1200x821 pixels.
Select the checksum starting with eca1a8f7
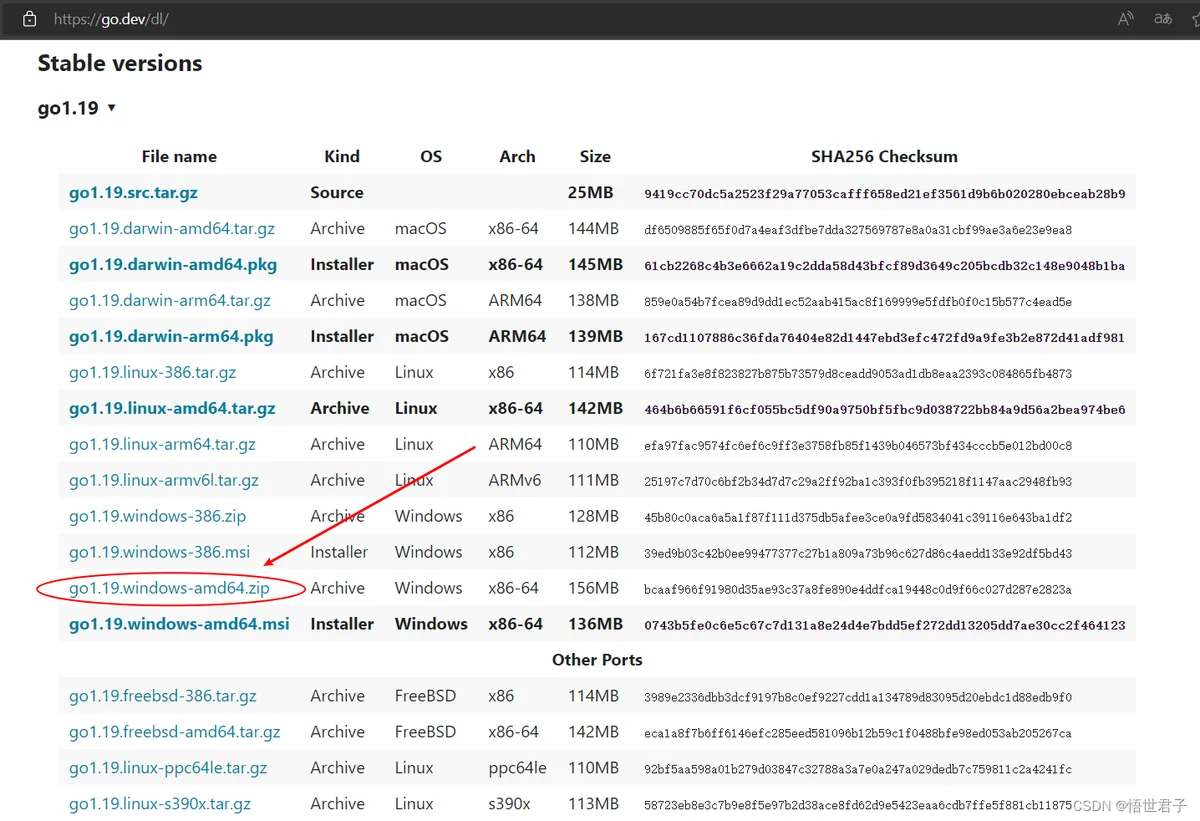click(858, 734)
